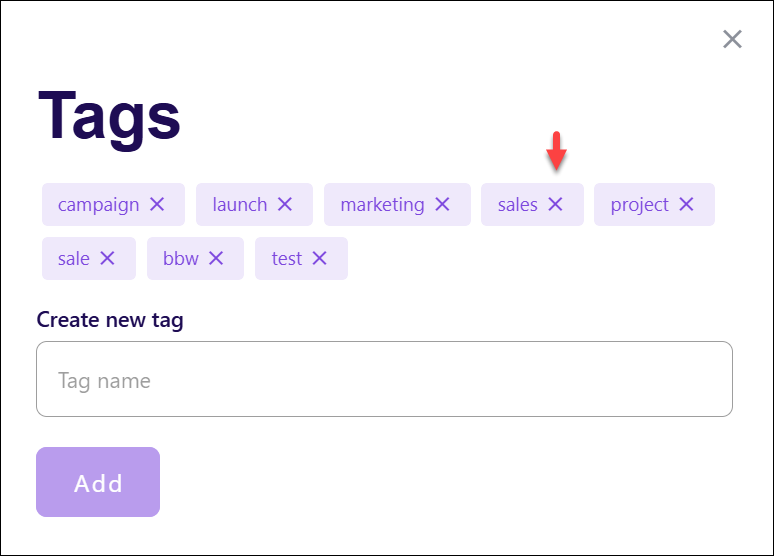Delete the sale tag X icon
This screenshot has width=774, height=556.
point(107,258)
